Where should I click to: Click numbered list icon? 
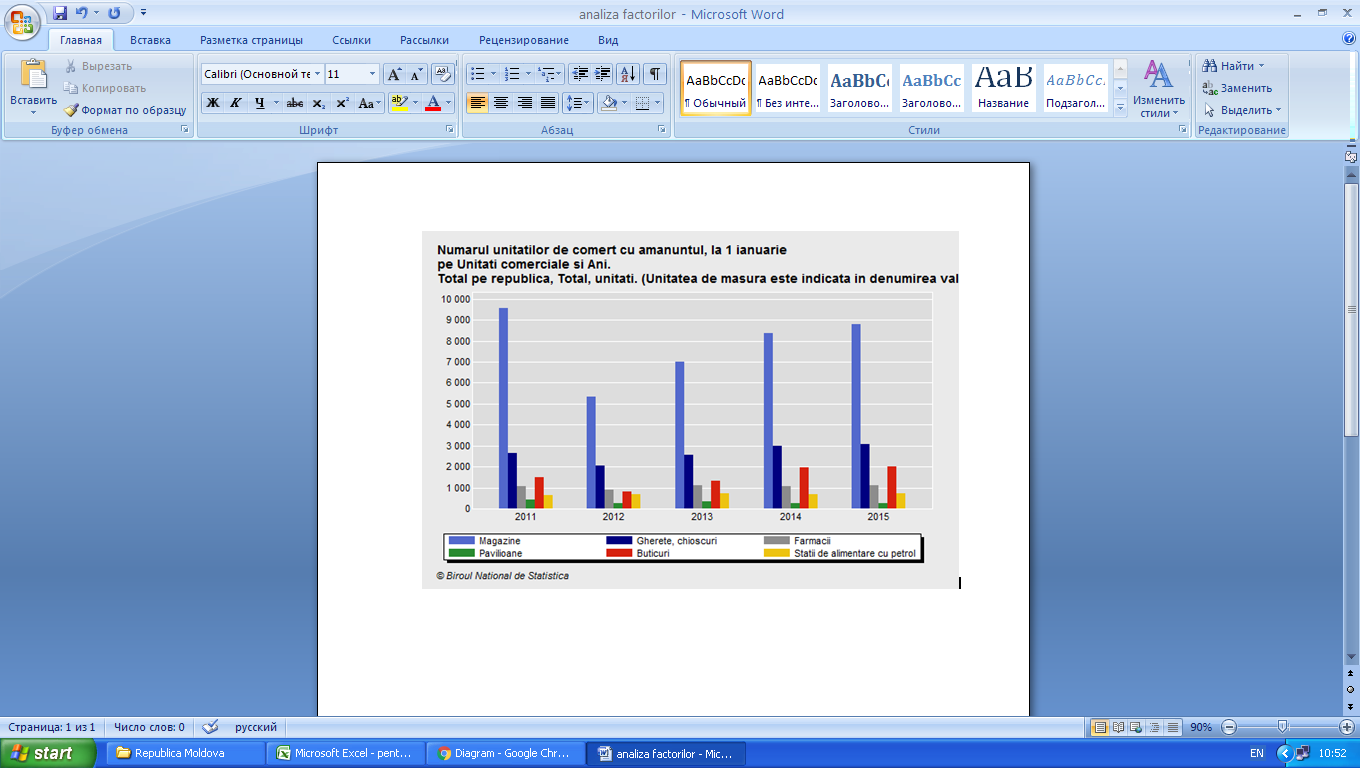tap(512, 74)
